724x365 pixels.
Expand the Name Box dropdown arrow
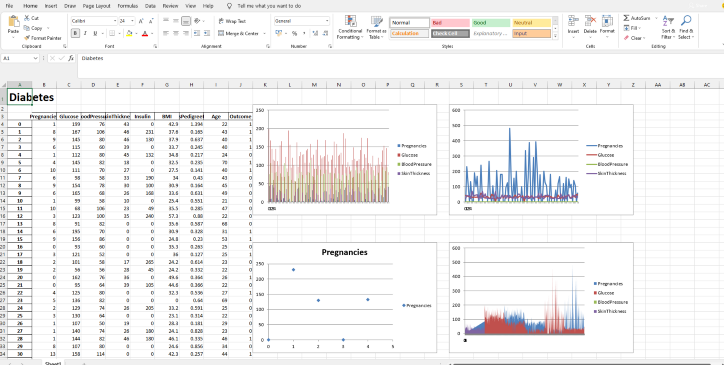[36, 59]
